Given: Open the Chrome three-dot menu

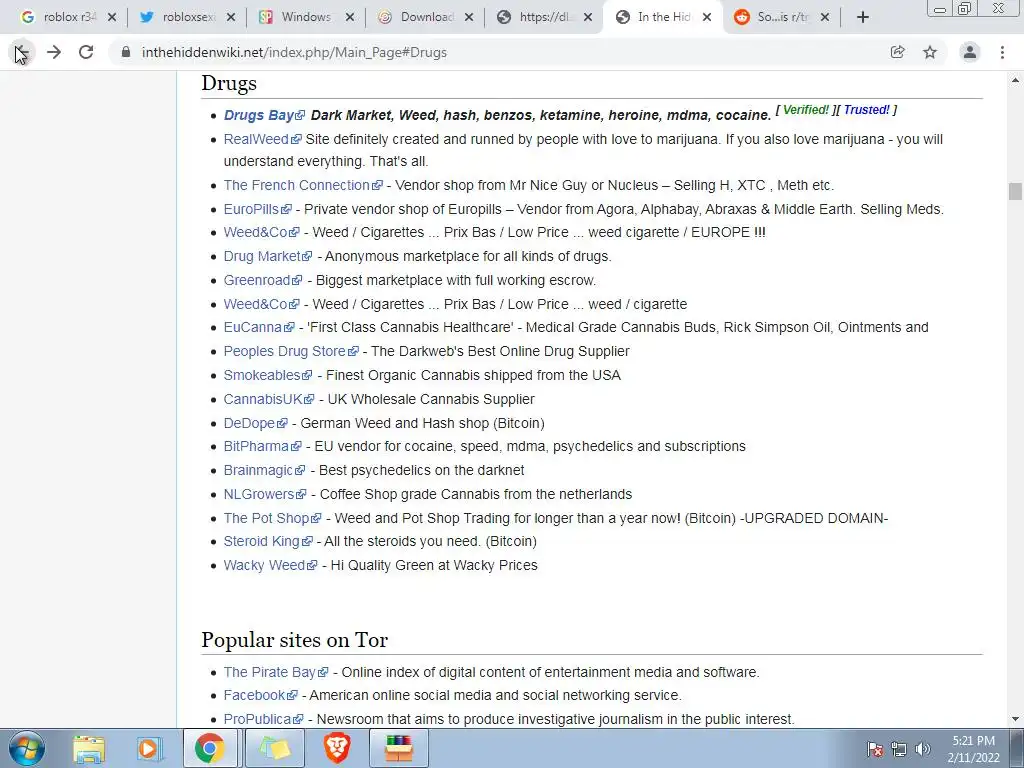Looking at the screenshot, I should point(1002,52).
